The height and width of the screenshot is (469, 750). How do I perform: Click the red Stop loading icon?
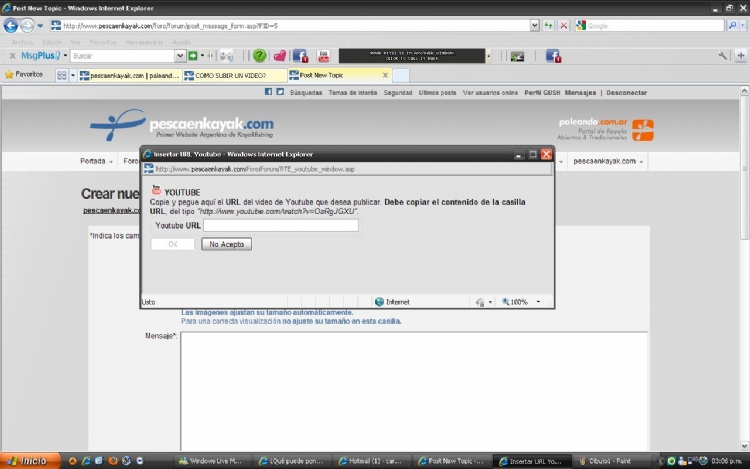tap(564, 26)
